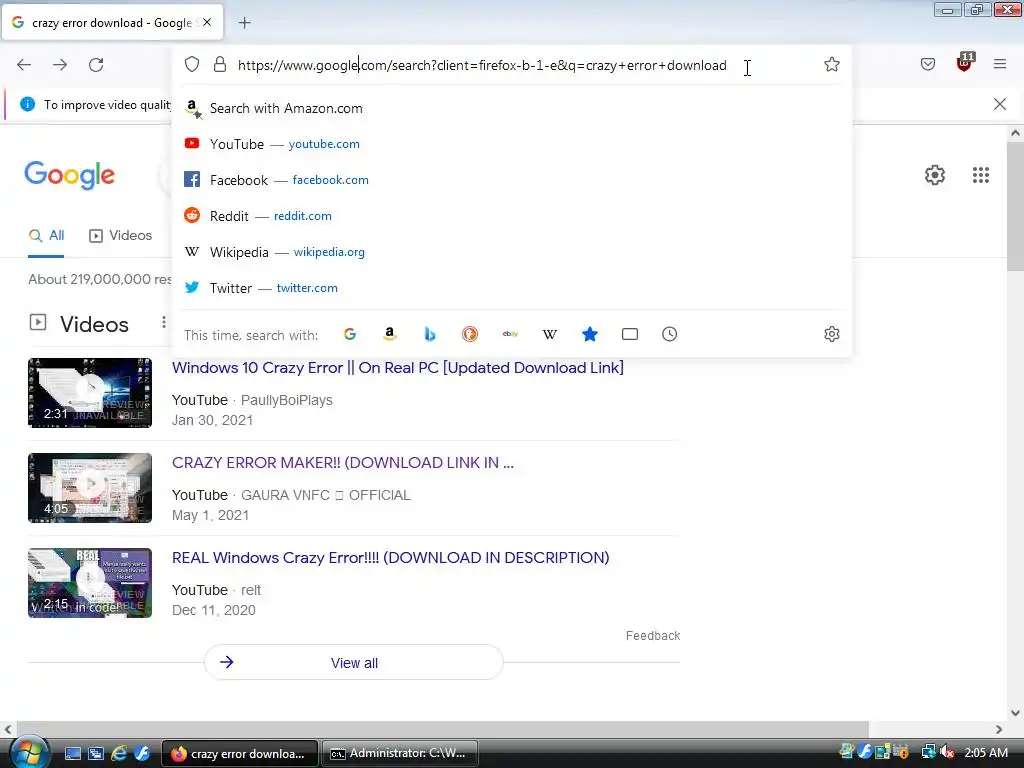The image size is (1024, 768).
Task: Search this time with Wikipedia icon
Action: tap(550, 334)
